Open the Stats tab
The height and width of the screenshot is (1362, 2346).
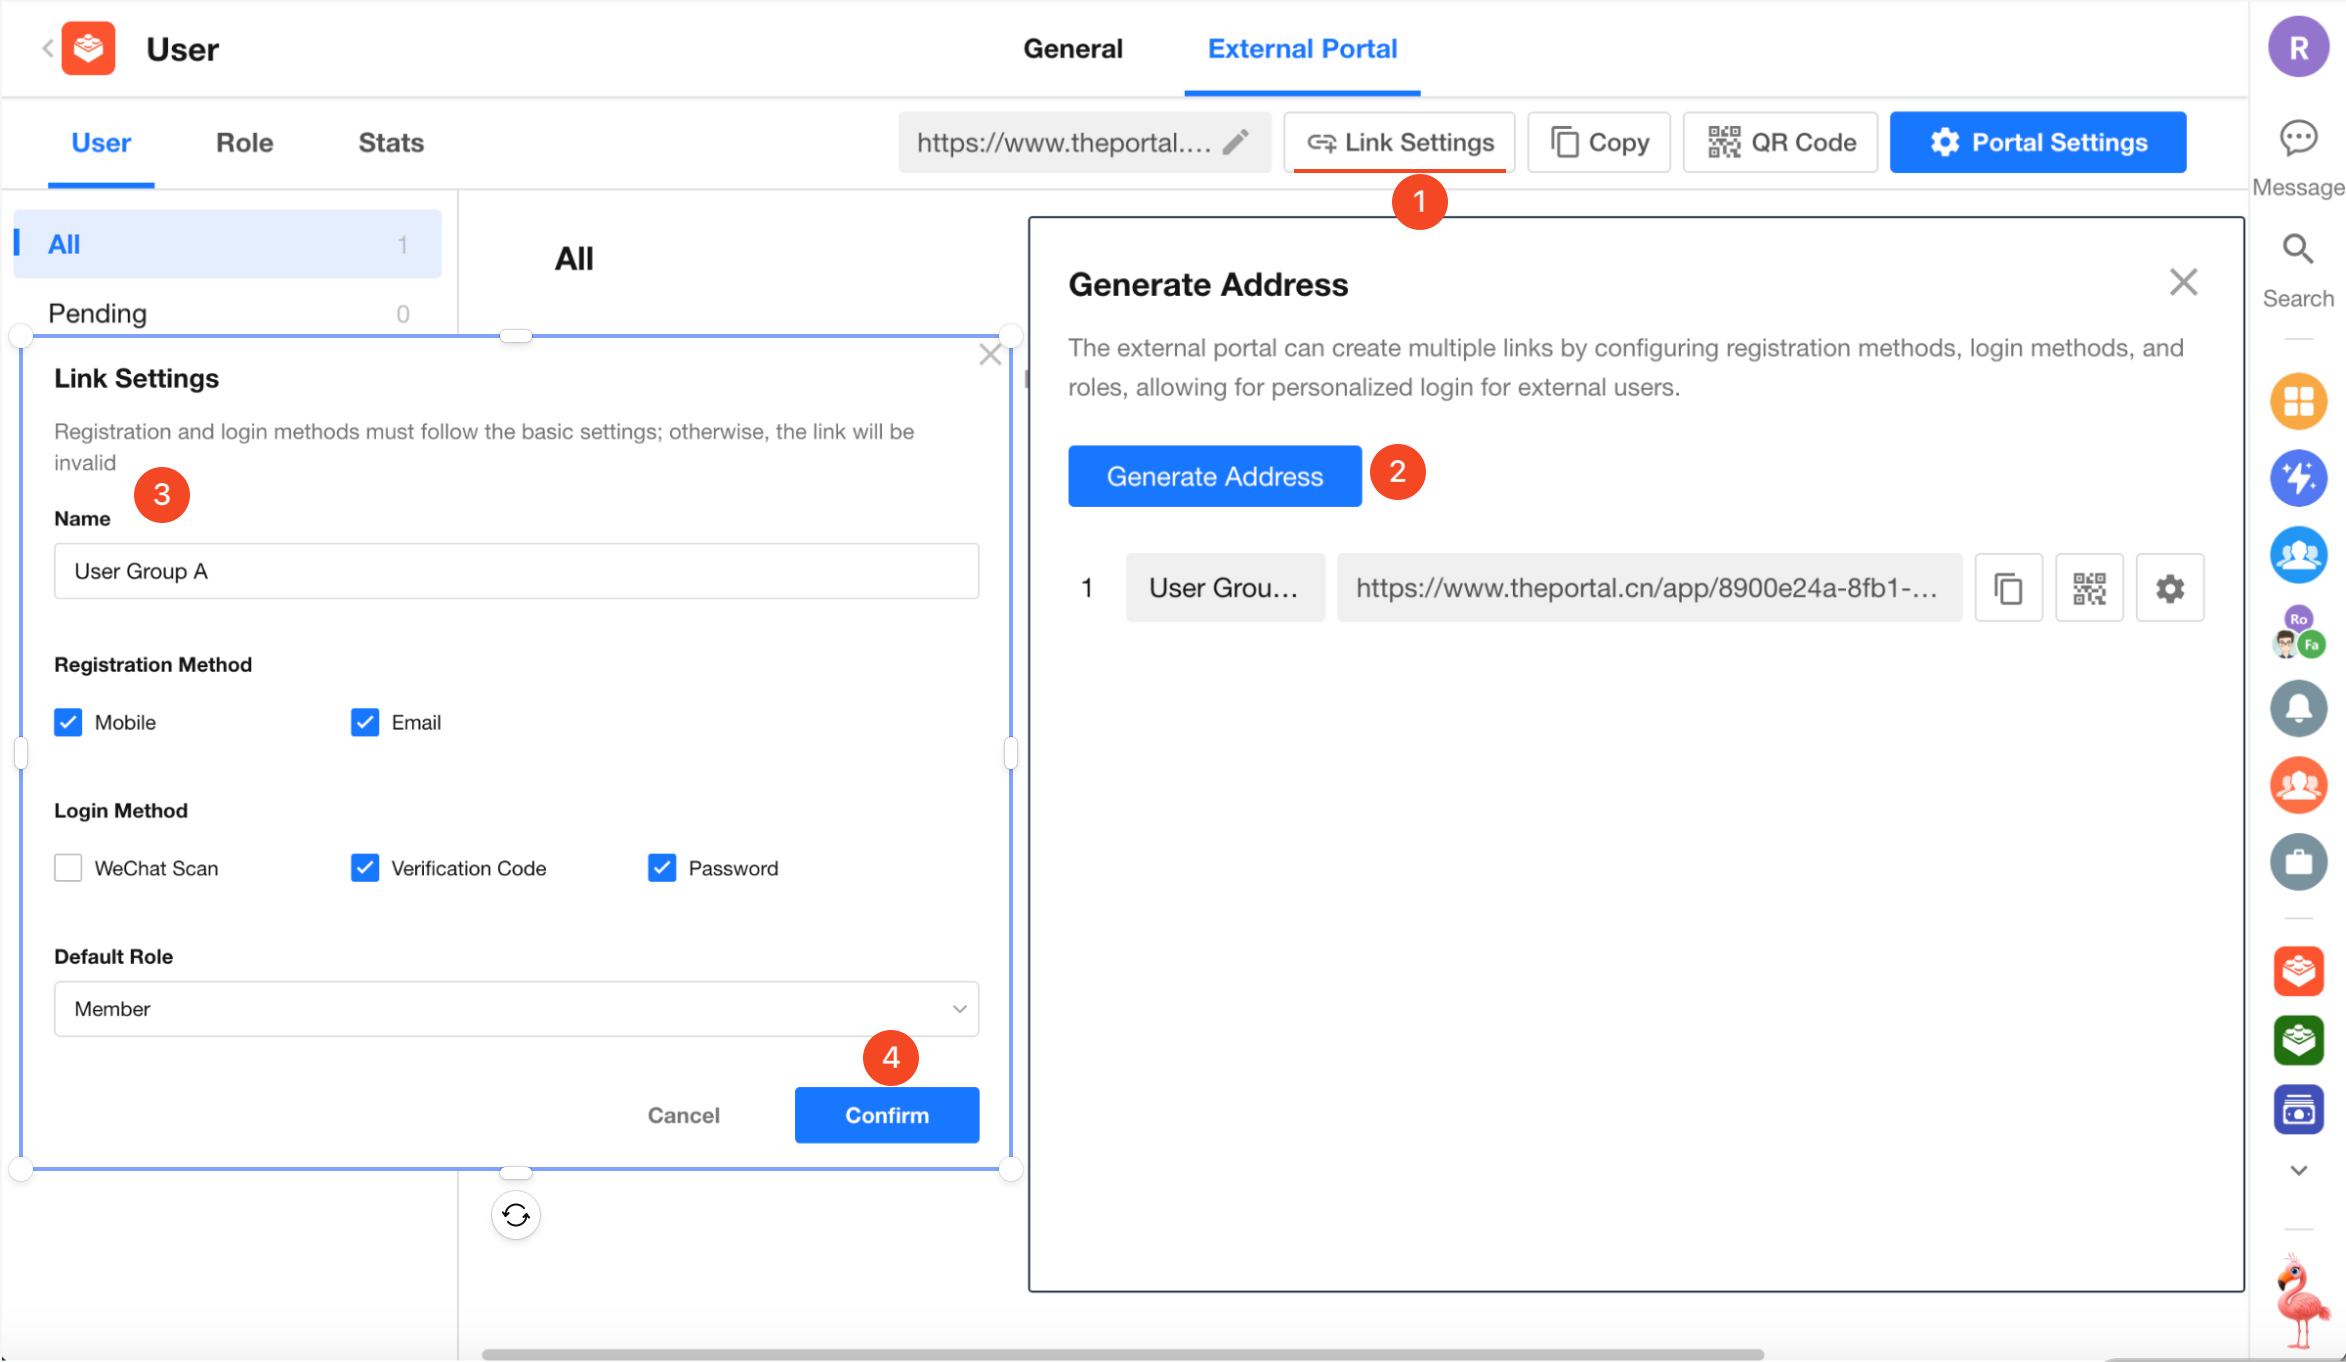(x=391, y=143)
